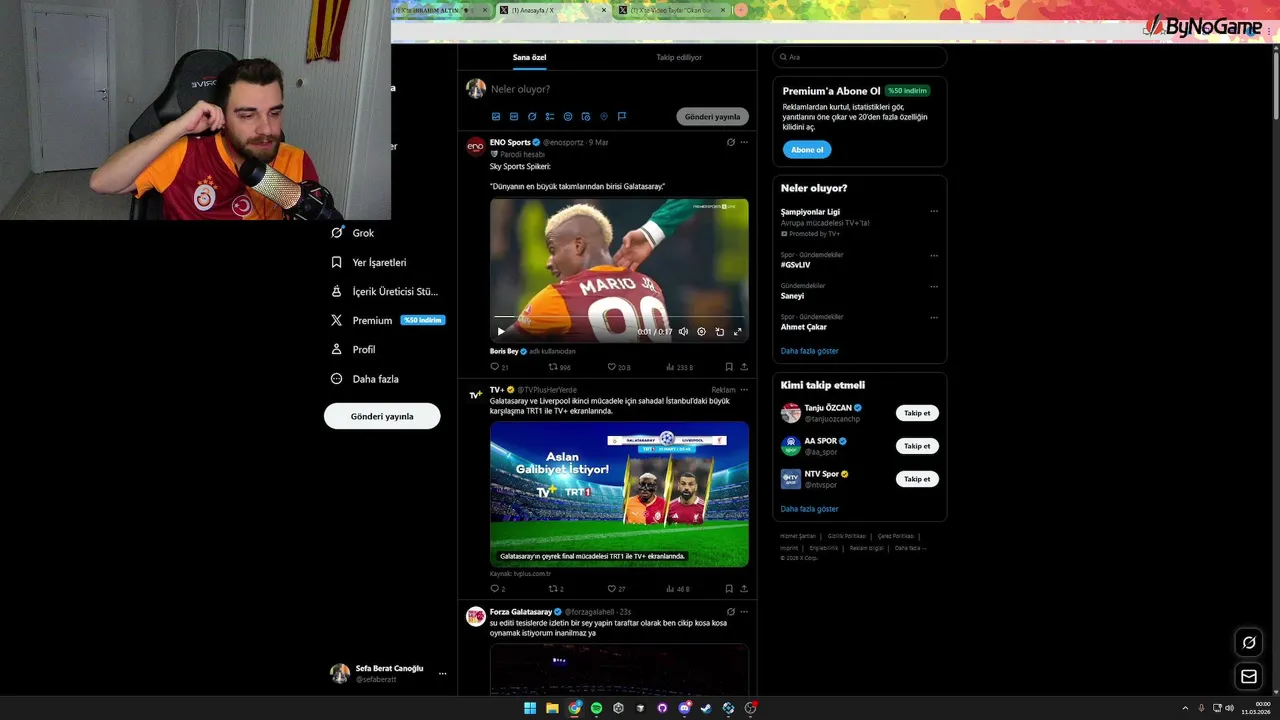This screenshot has height=720, width=1280.
Task: Open the emoji picker in composer
Action: click(568, 117)
